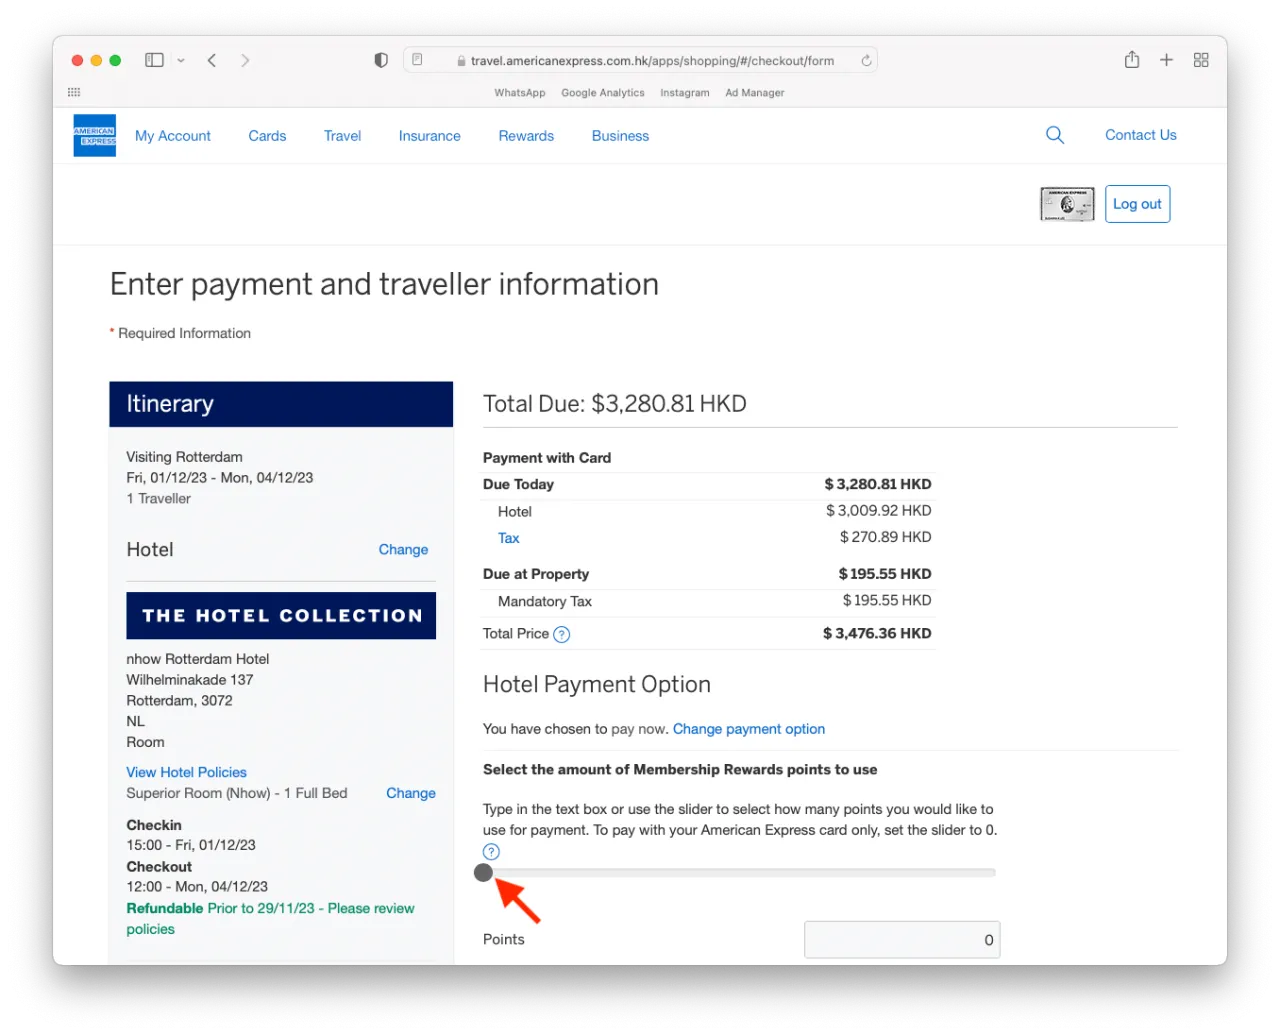Open the Contact Us link

[x=1140, y=135]
